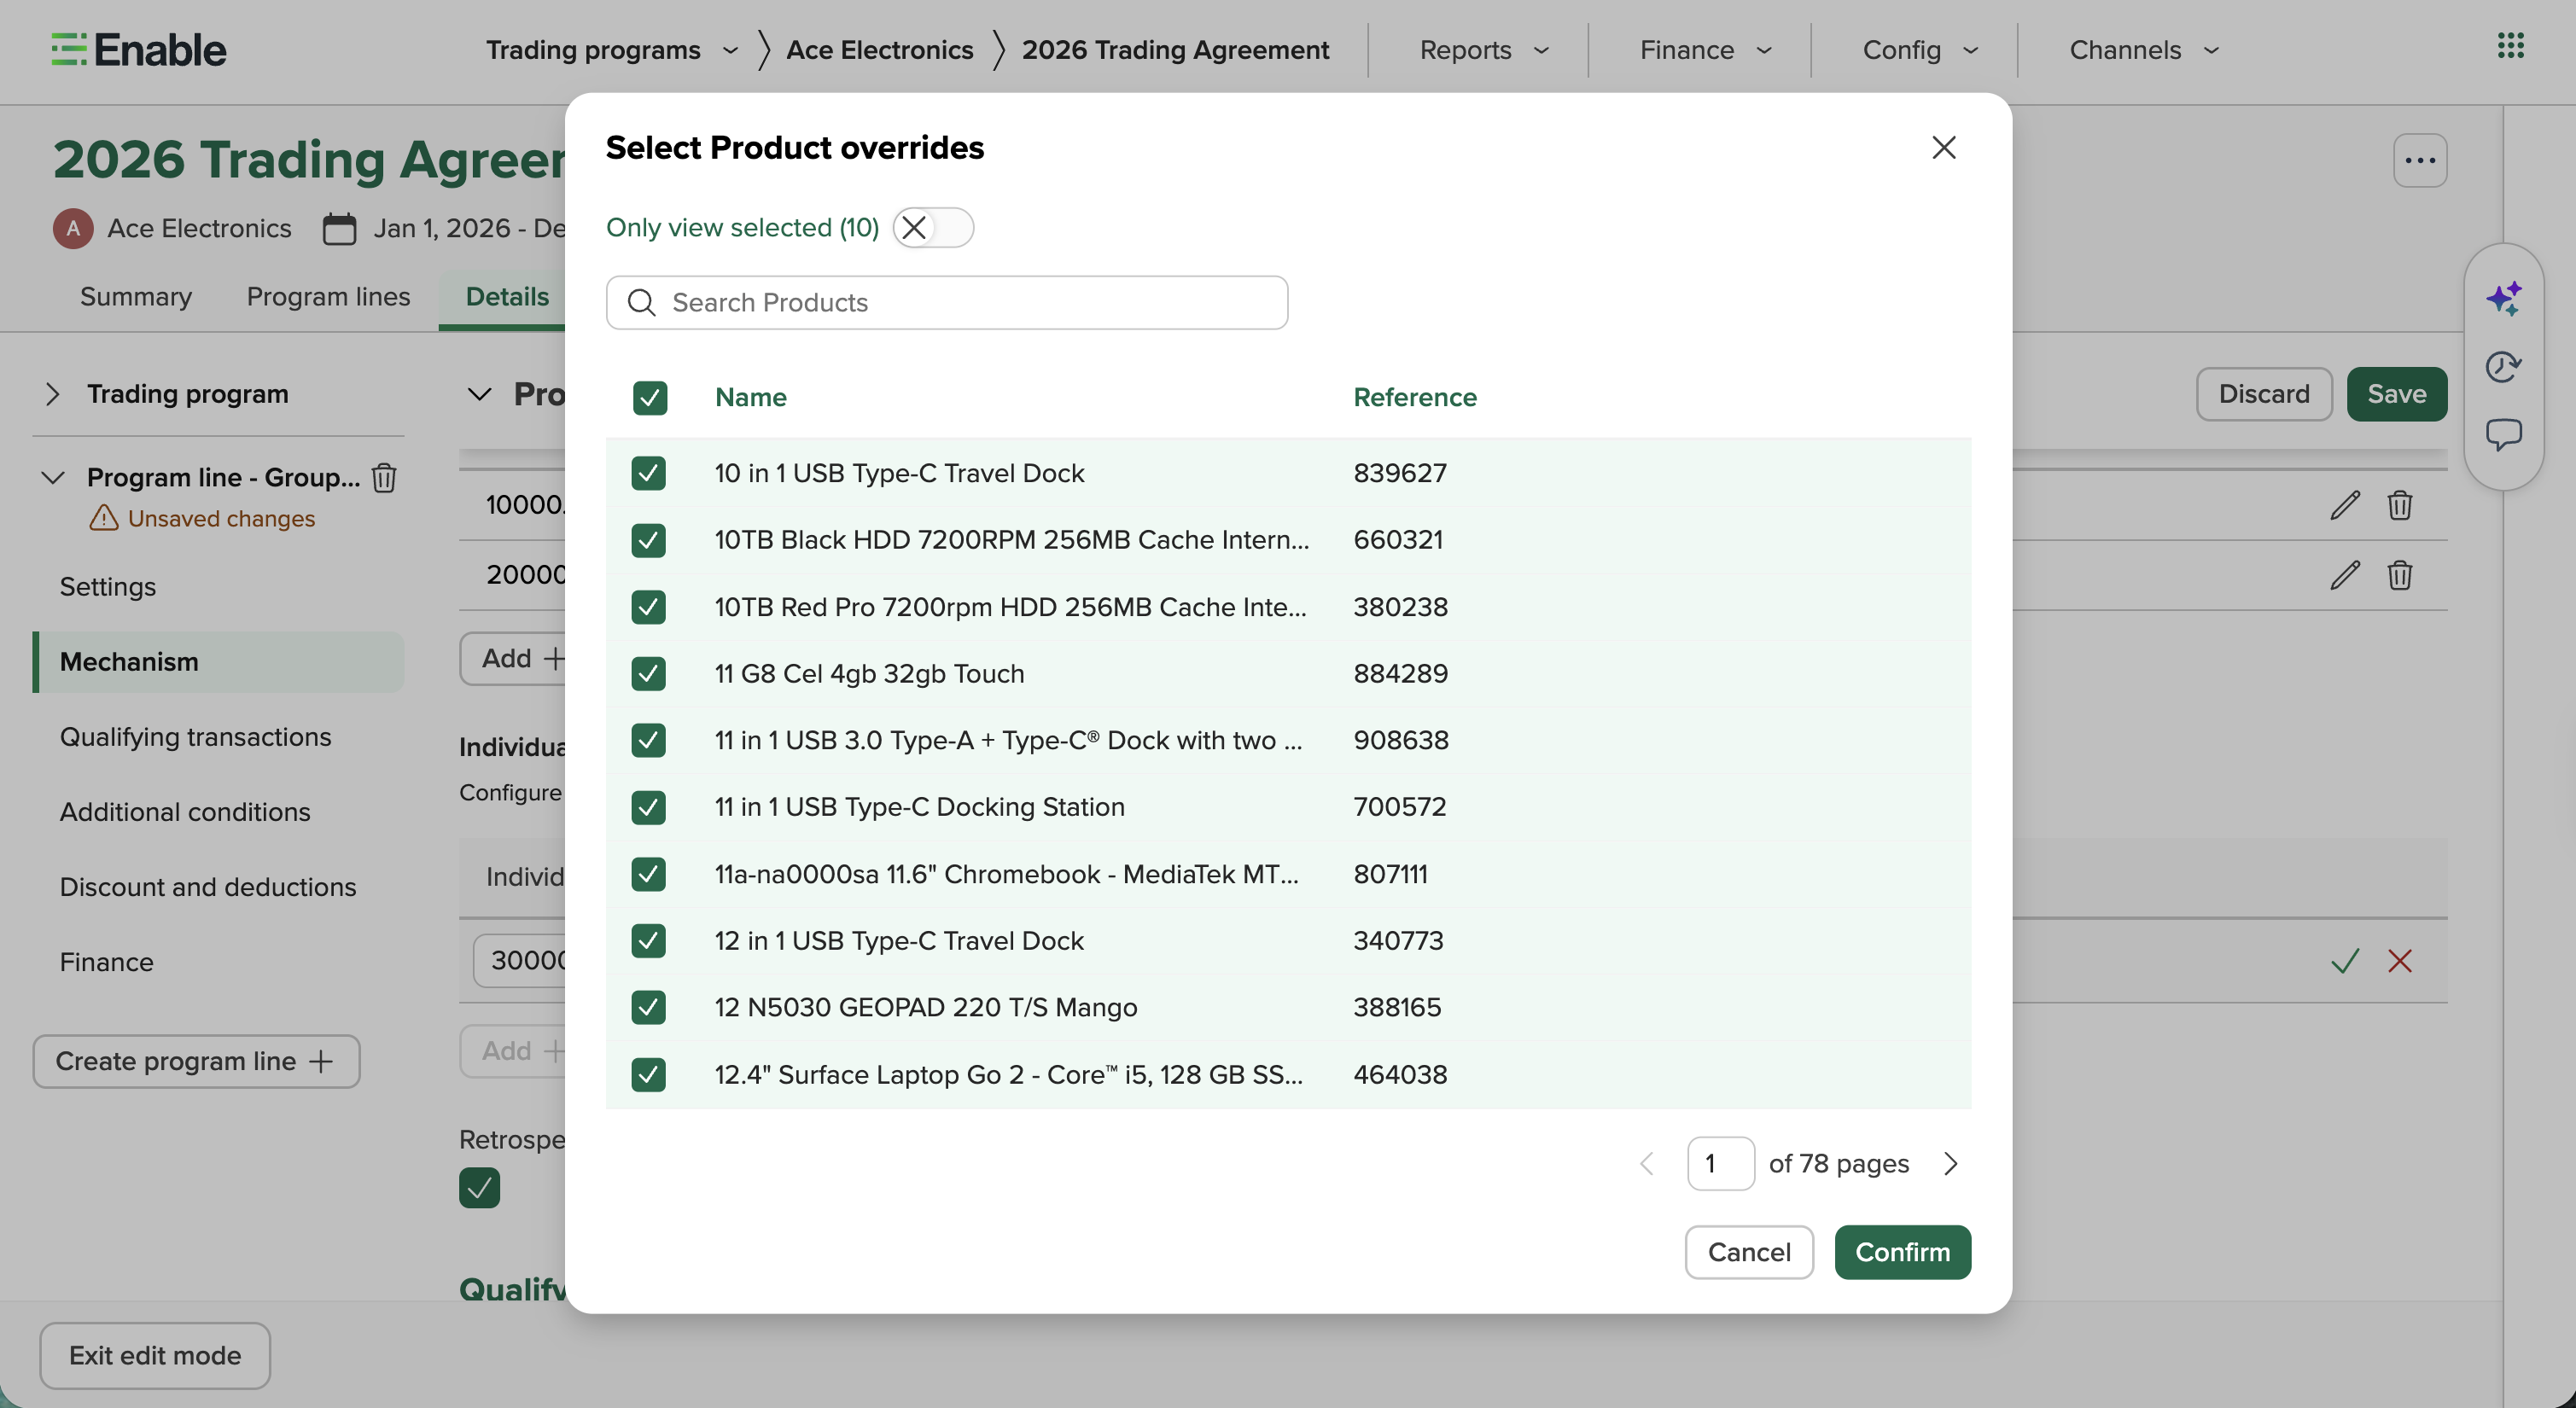Click Exit edit mode button

point(155,1356)
